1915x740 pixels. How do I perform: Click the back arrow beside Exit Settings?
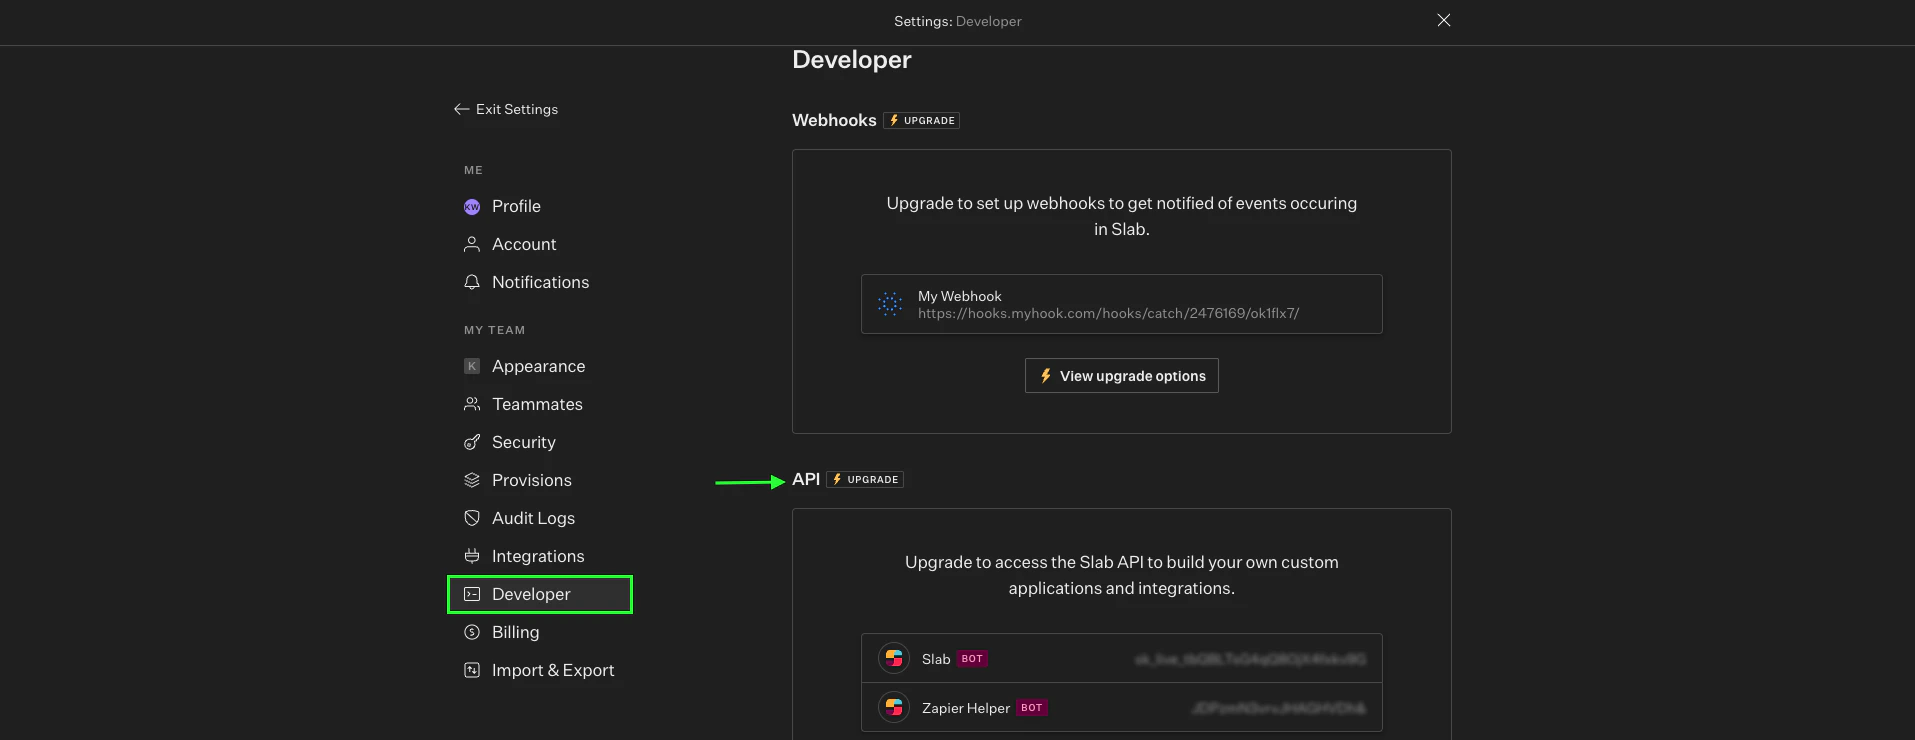pos(461,109)
